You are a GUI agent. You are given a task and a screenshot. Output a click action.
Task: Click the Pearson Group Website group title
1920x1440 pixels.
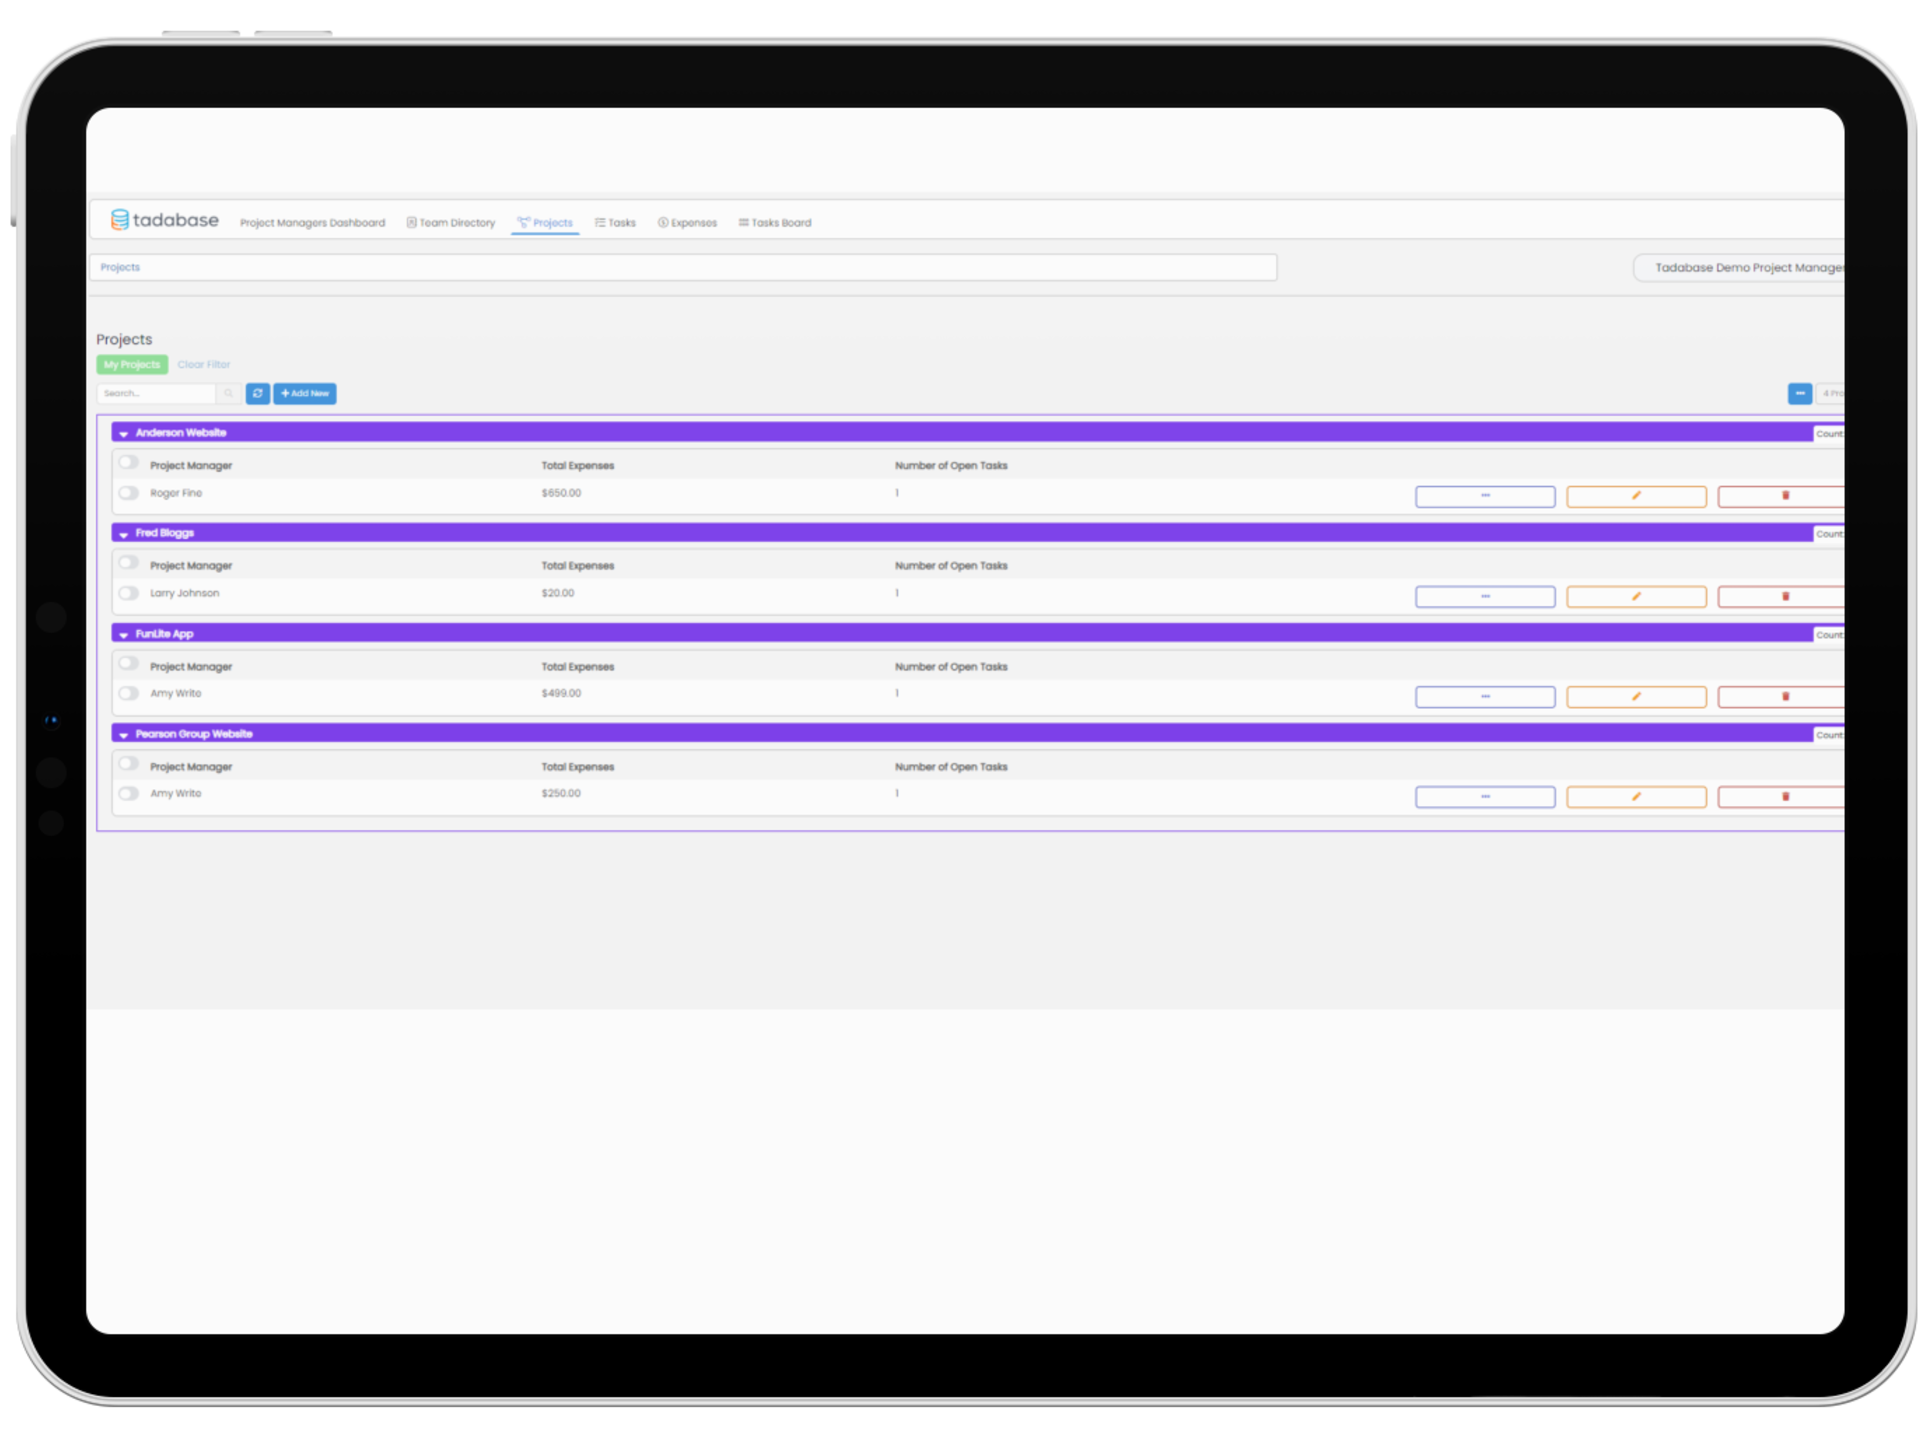(194, 734)
